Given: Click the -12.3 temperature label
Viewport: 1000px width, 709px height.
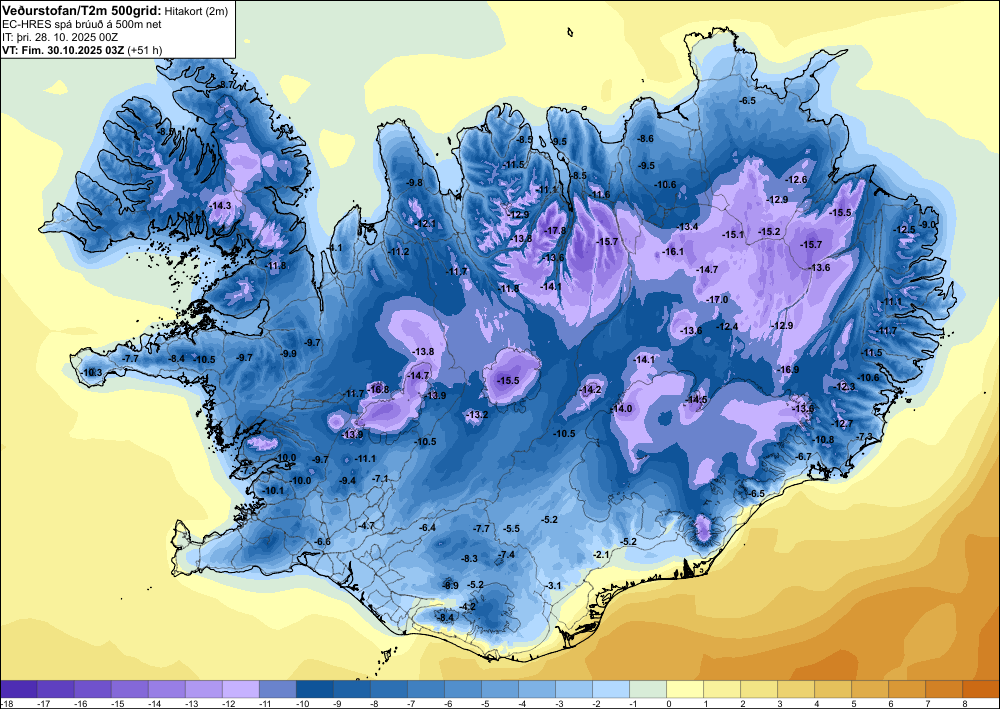Looking at the screenshot, I should 844,387.
